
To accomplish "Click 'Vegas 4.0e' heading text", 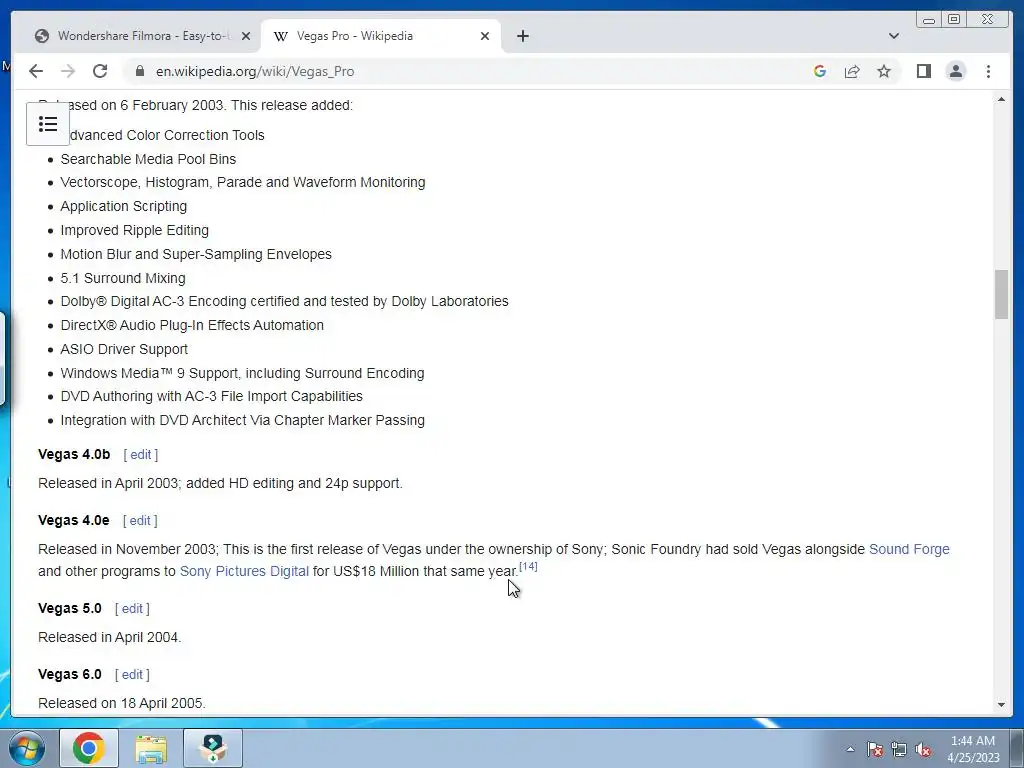I will click(74, 520).
